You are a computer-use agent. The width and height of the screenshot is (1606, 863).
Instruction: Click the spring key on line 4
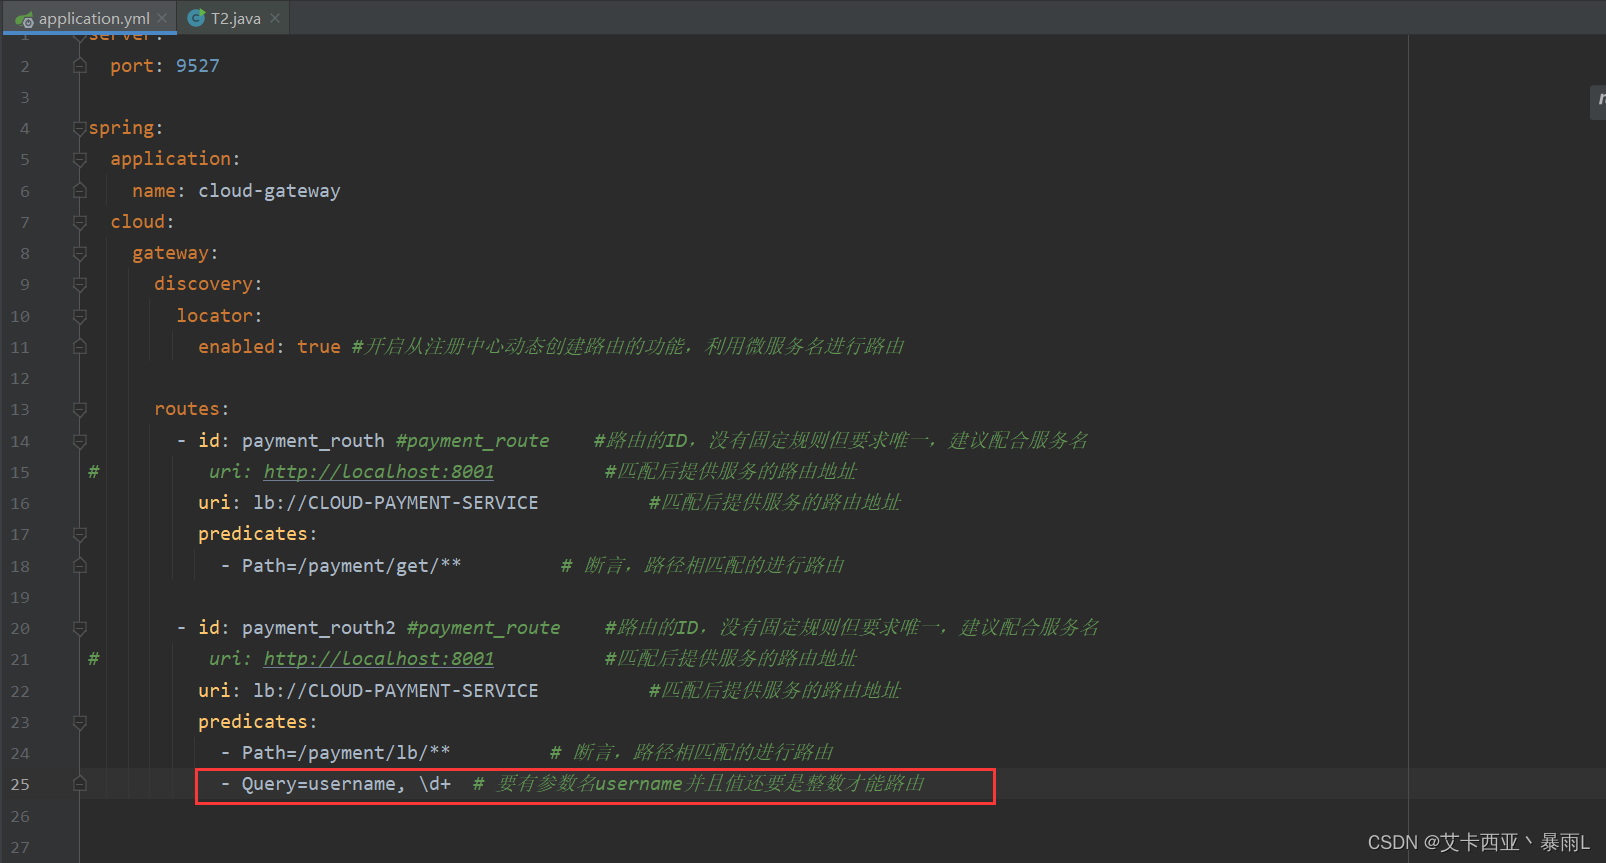point(121,128)
